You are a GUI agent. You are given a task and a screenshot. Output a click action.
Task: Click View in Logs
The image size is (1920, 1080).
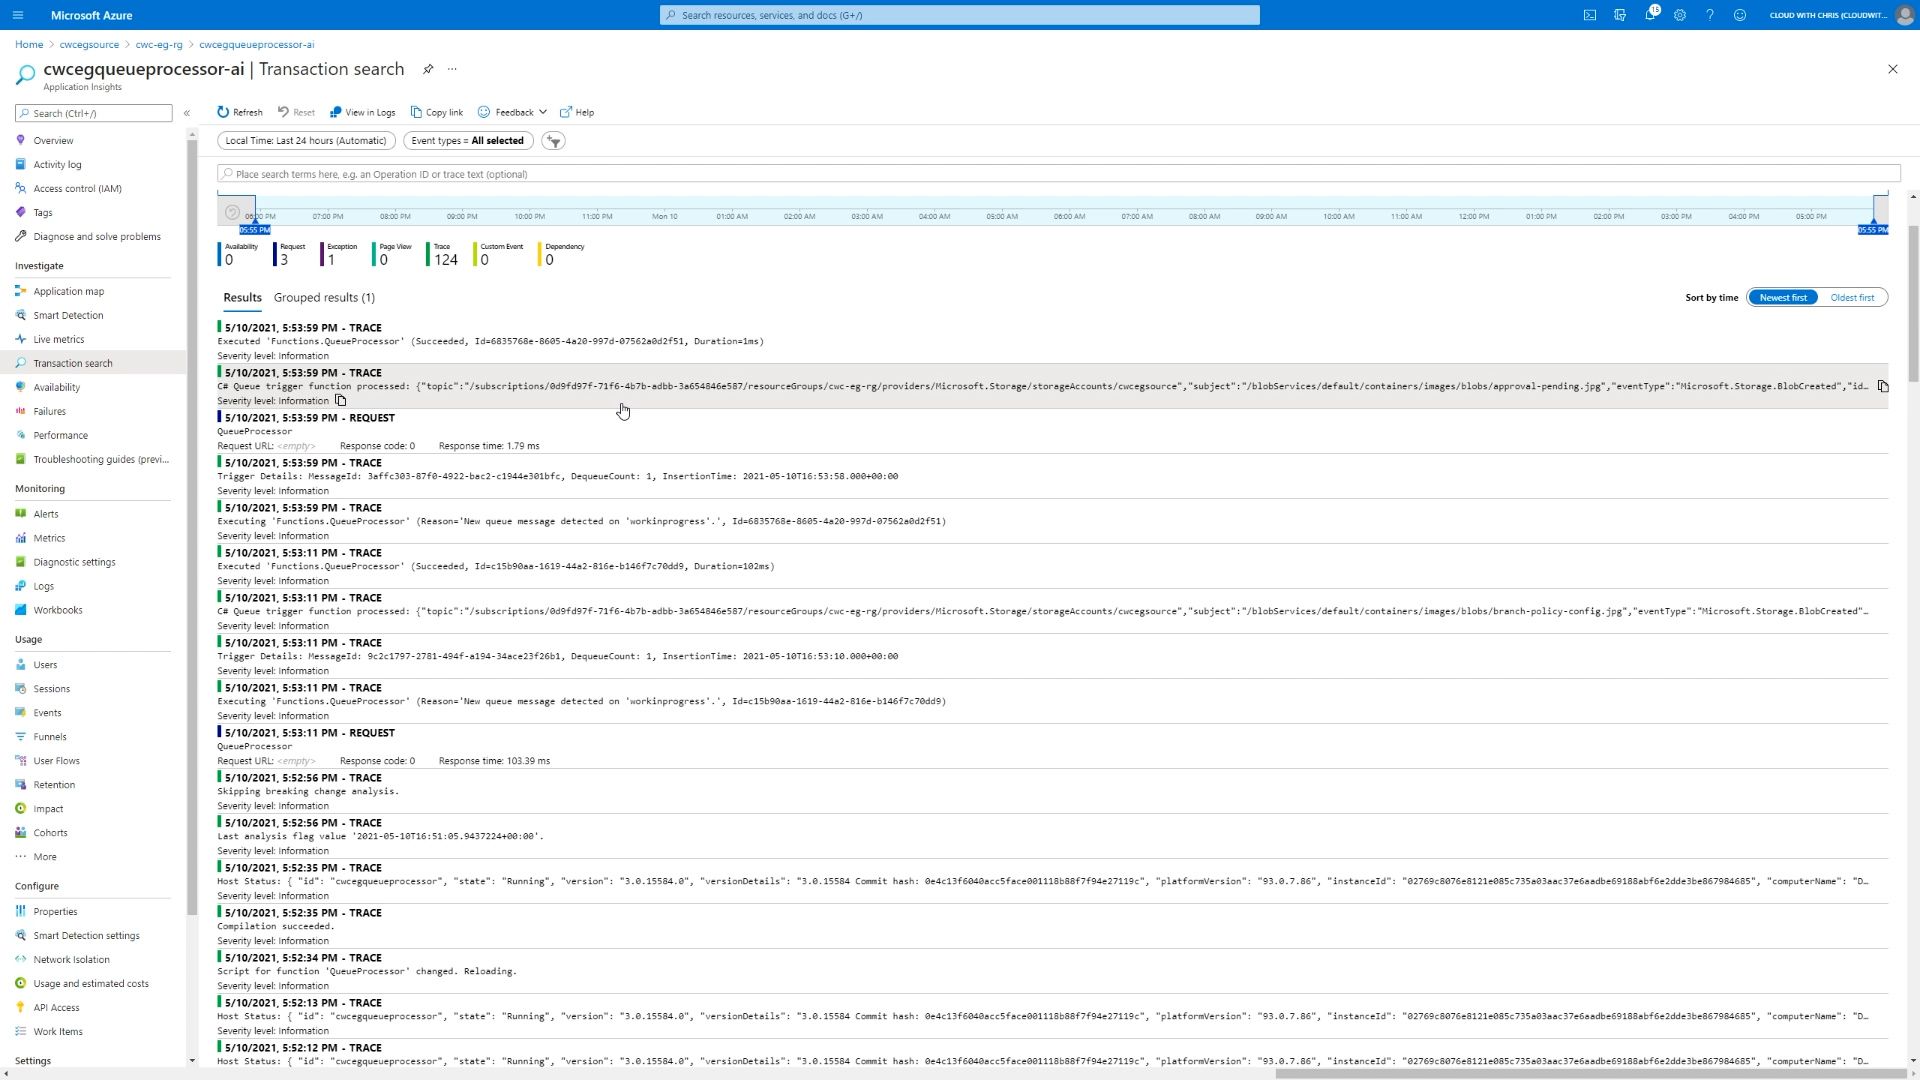363,112
